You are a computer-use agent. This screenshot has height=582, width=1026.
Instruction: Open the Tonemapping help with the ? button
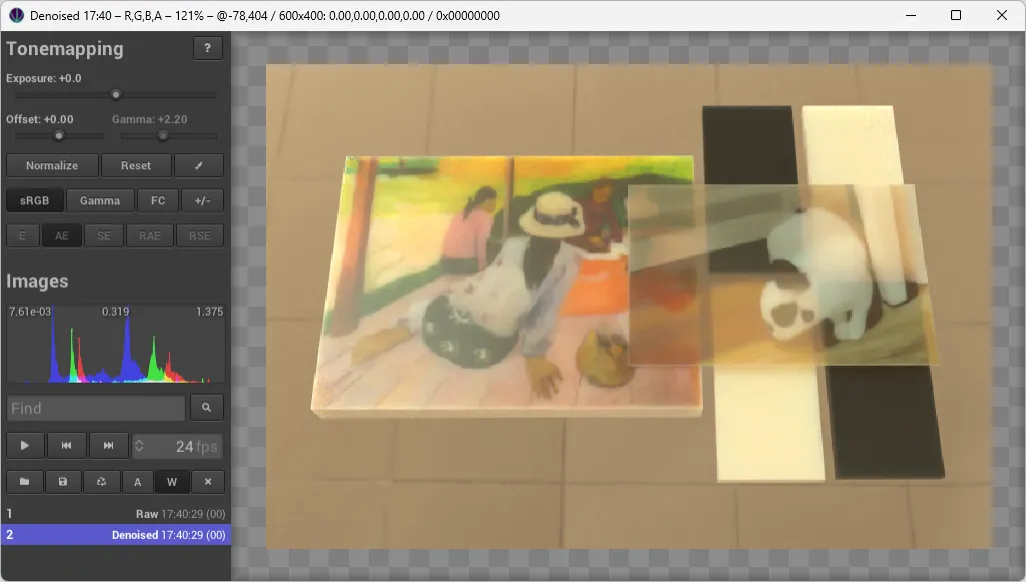point(208,47)
